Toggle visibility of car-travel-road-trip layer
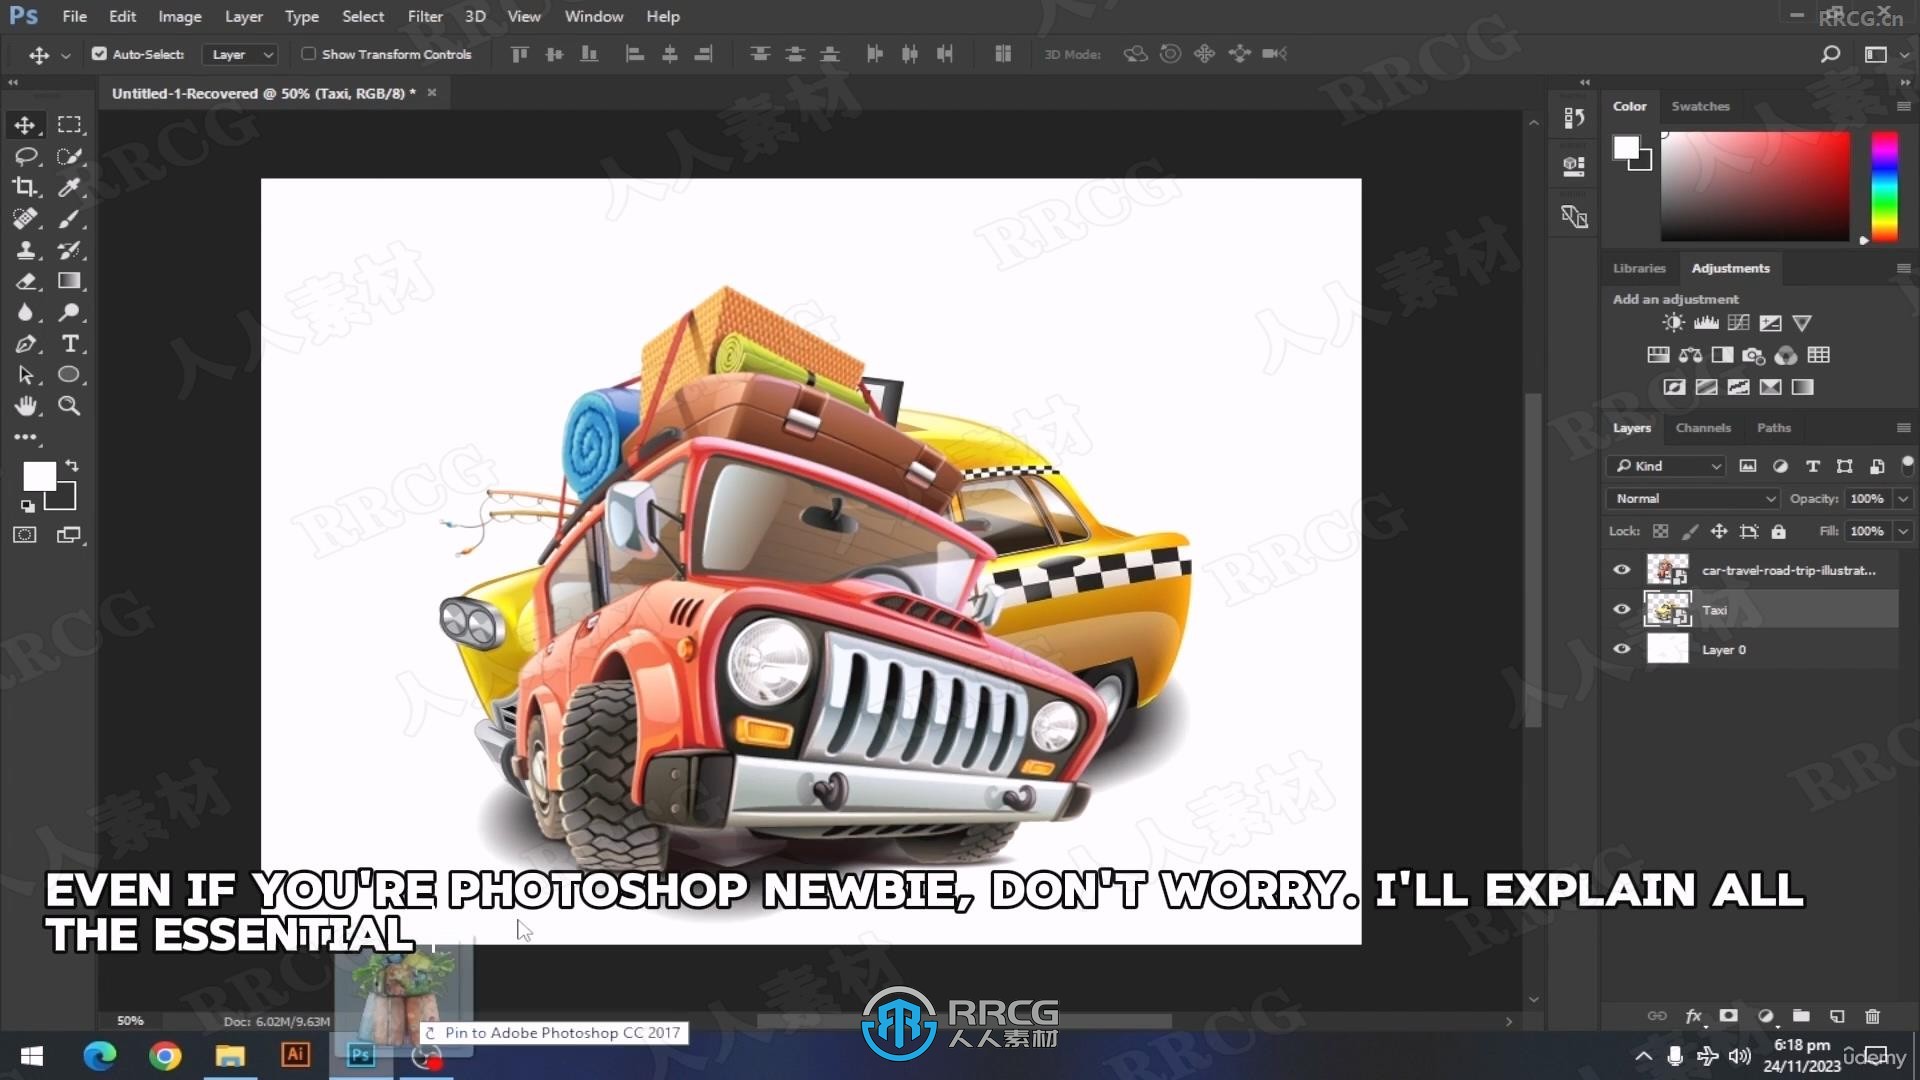This screenshot has width=1920, height=1080. click(x=1621, y=570)
